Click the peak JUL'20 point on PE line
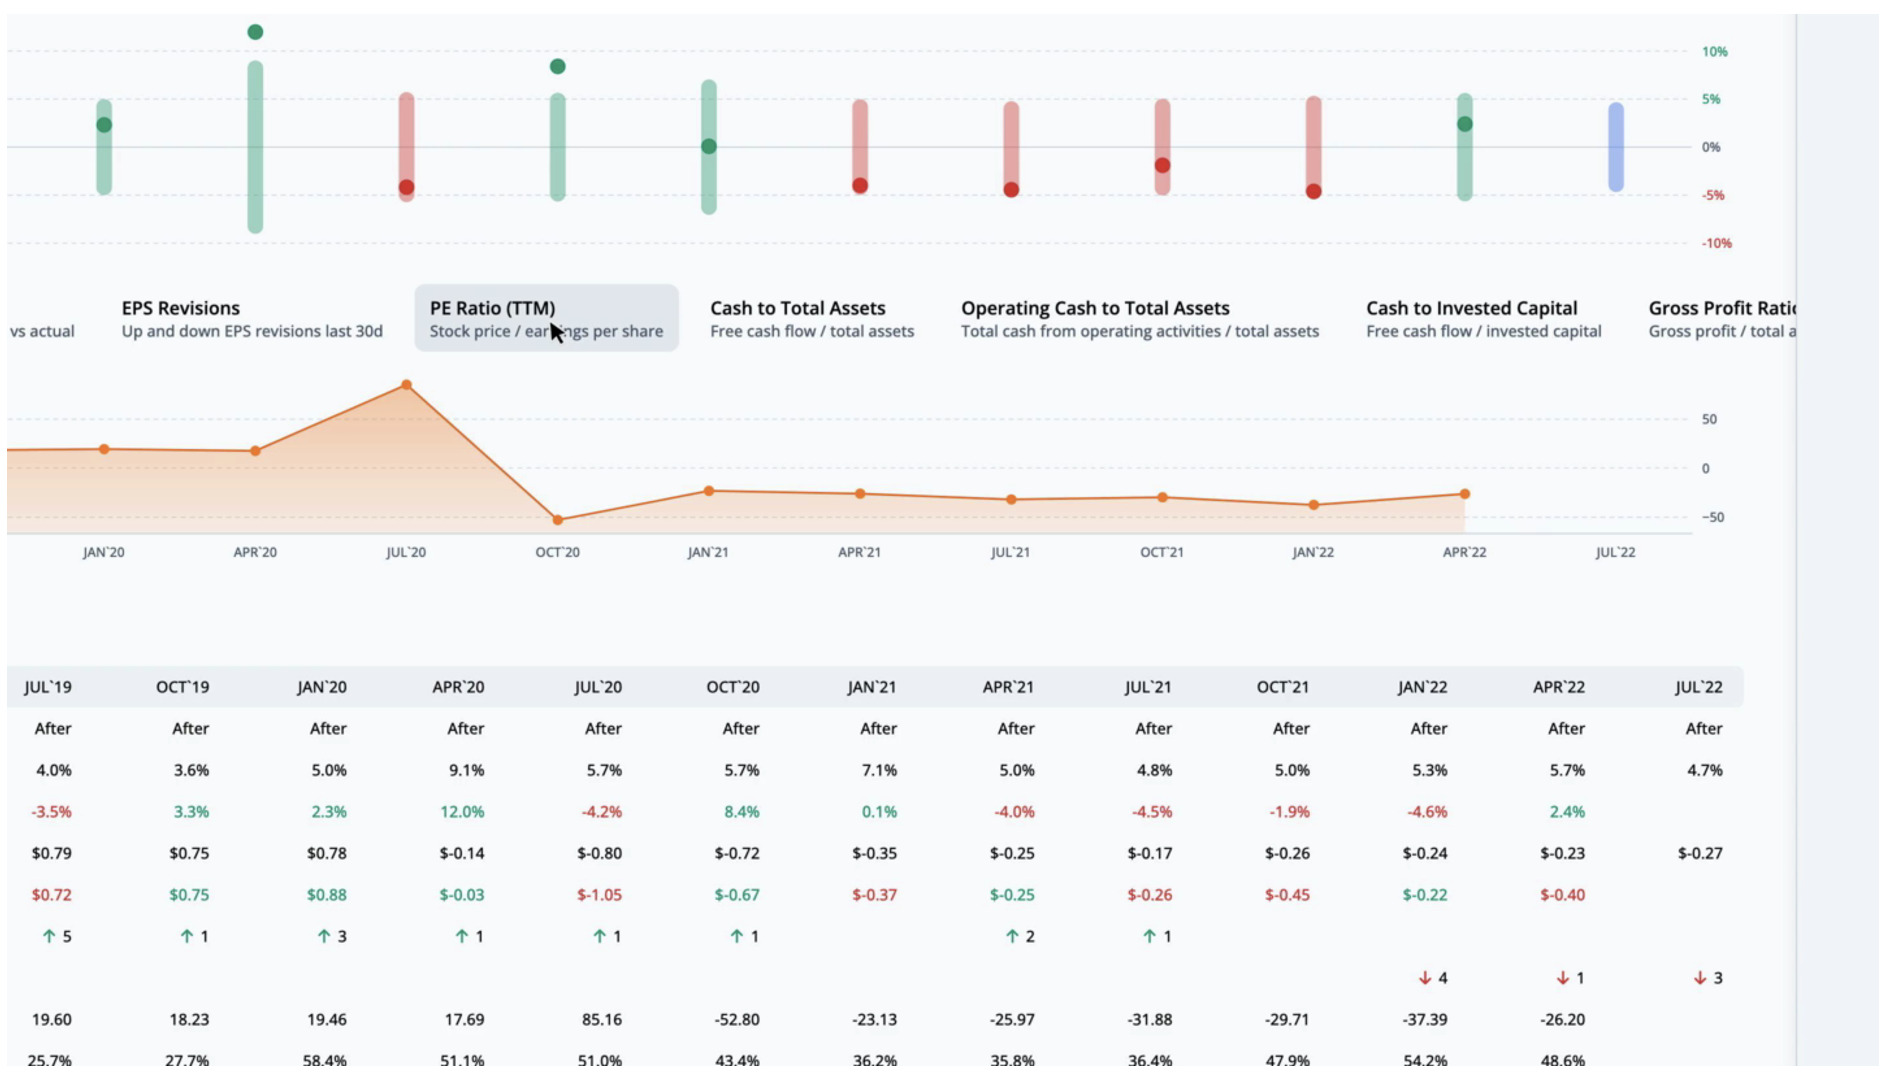 406,385
